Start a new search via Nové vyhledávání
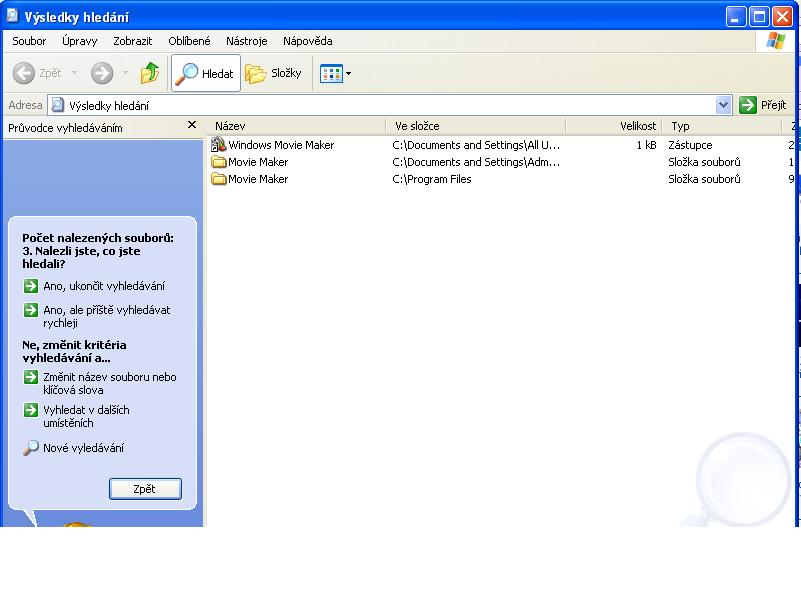Image resolution: width=801 pixels, height=600 pixels. pyautogui.click(x=83, y=448)
